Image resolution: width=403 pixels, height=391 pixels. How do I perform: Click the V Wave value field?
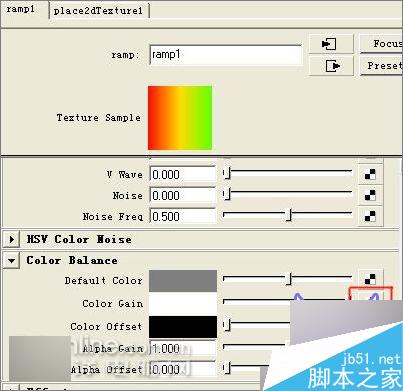183,174
